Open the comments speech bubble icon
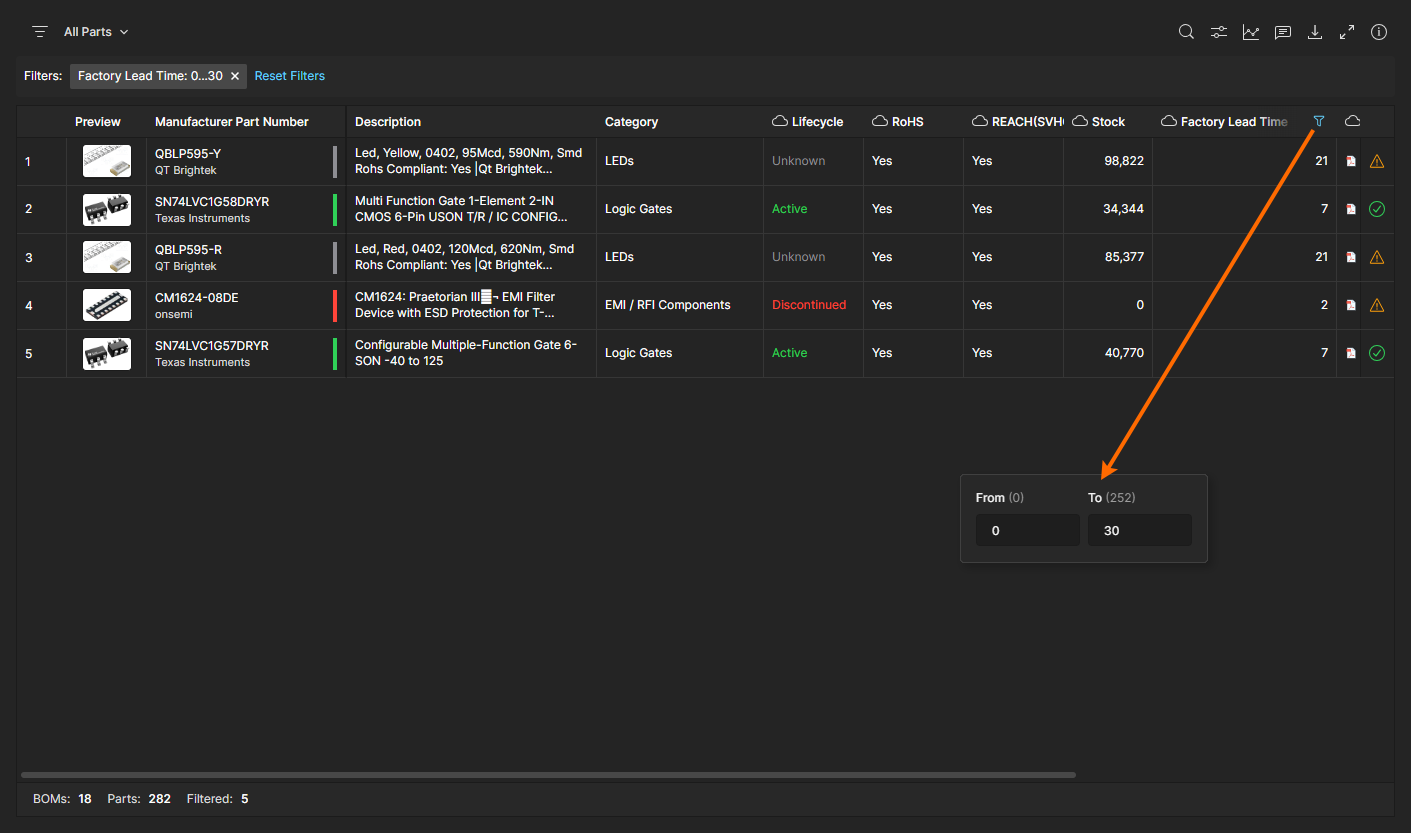 pos(1282,32)
